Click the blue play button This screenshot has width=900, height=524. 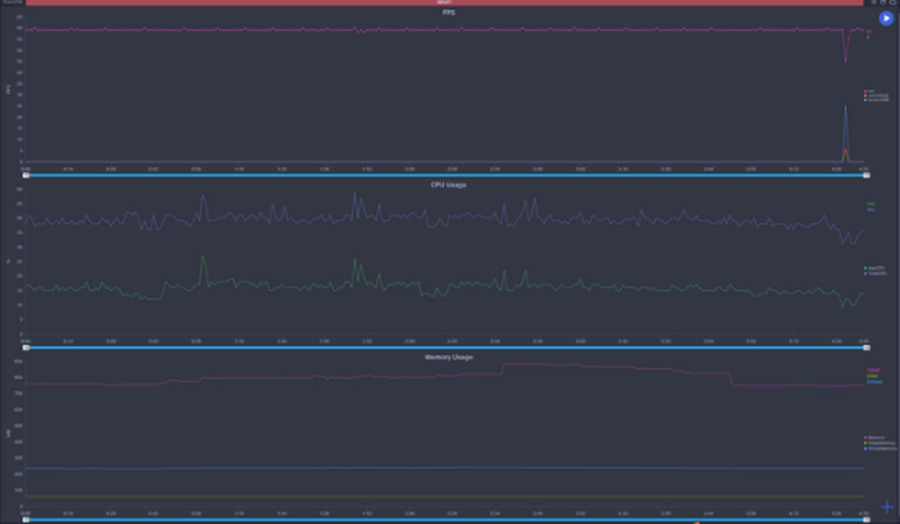coord(886,18)
